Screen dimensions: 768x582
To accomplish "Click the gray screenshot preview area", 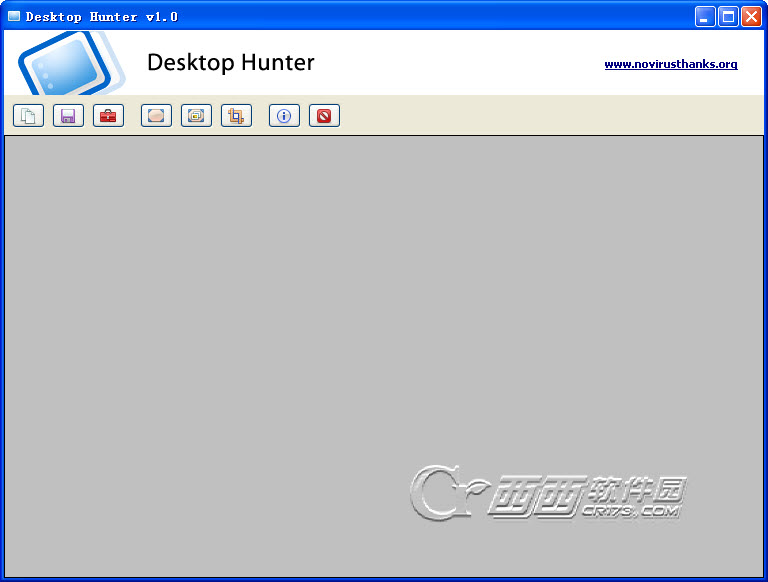I will 384,356.
